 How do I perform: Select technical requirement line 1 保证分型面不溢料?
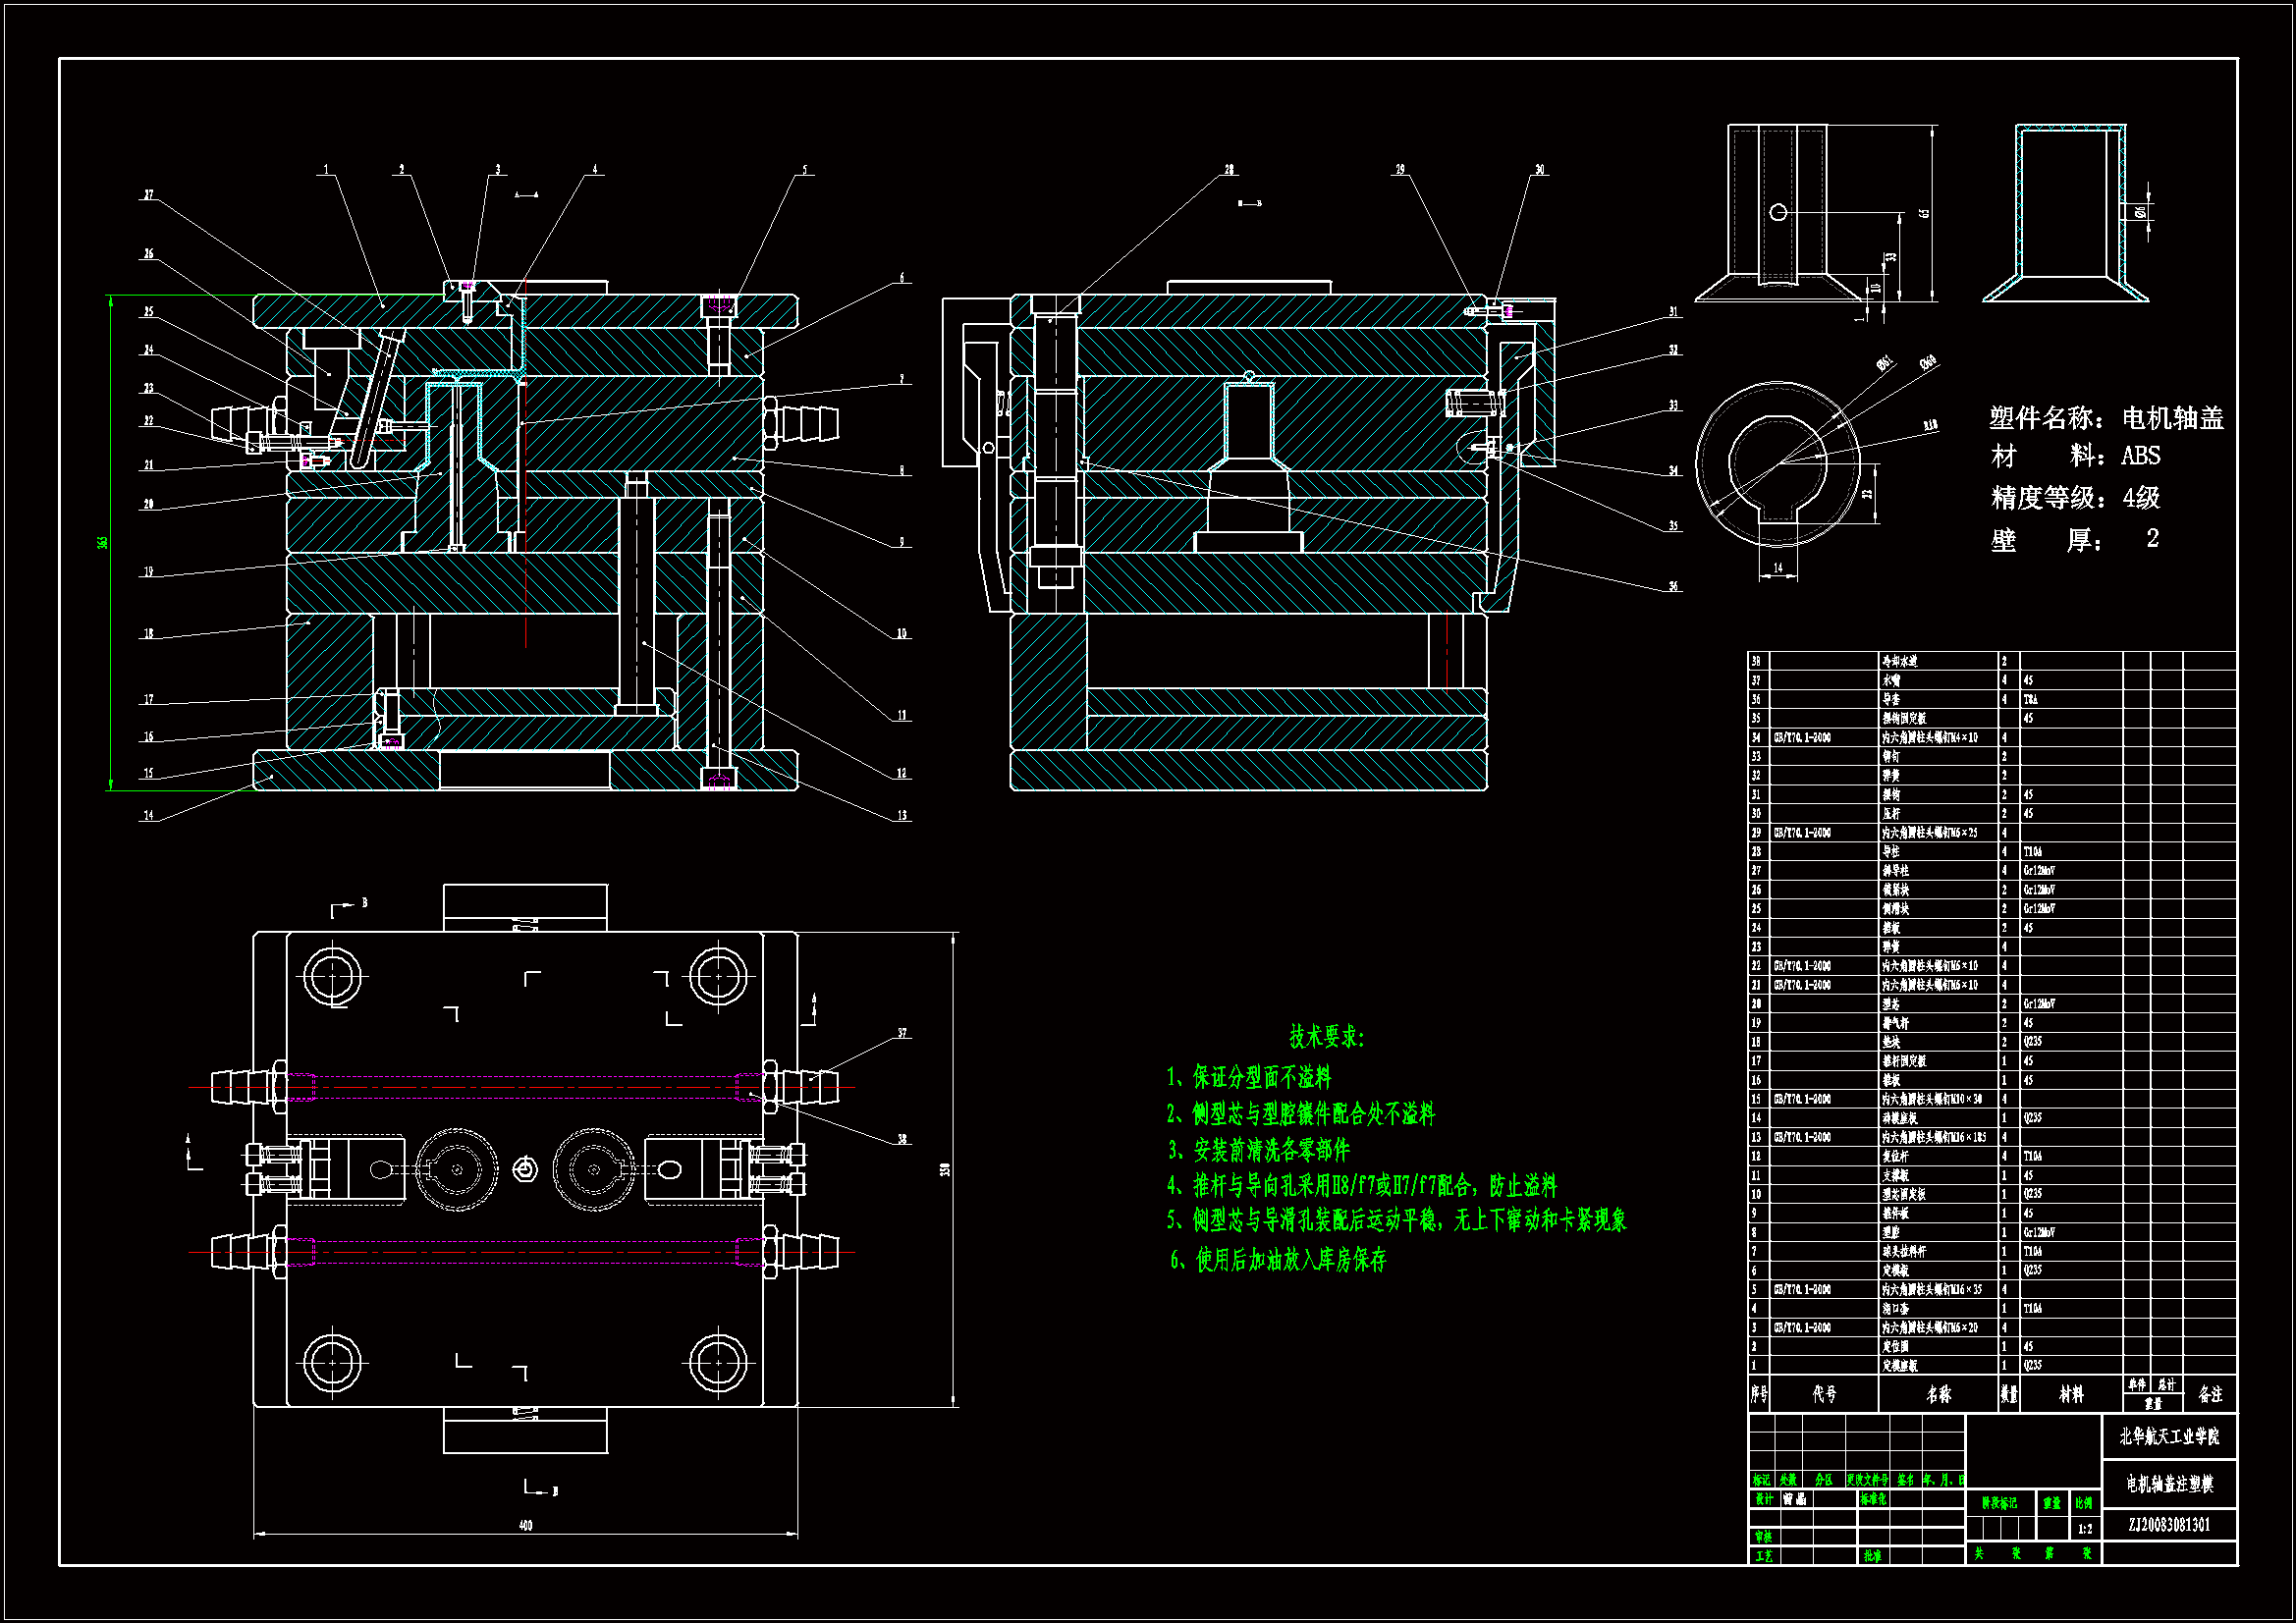pos(1249,1077)
